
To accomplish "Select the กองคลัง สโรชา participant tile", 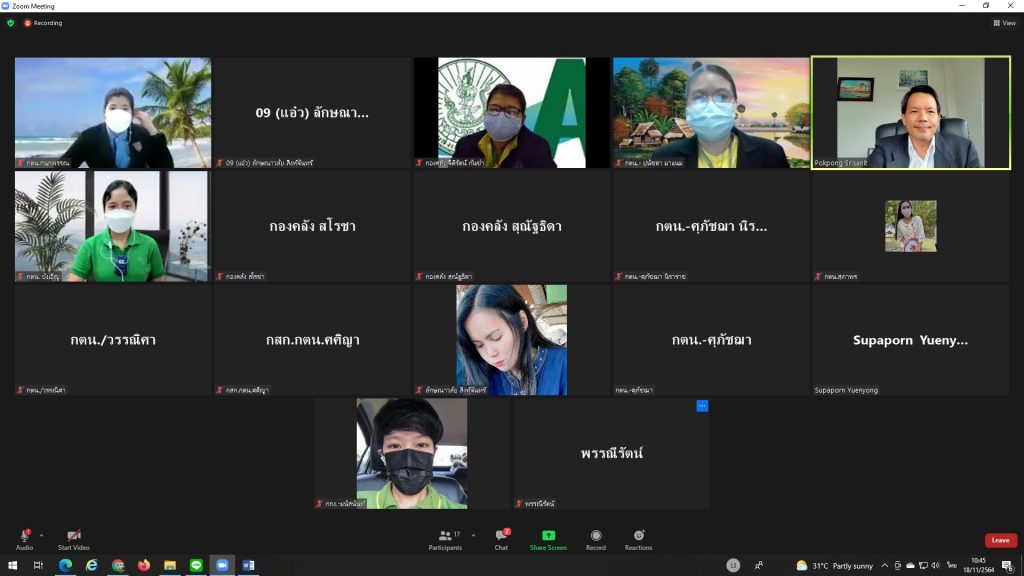I will point(312,226).
